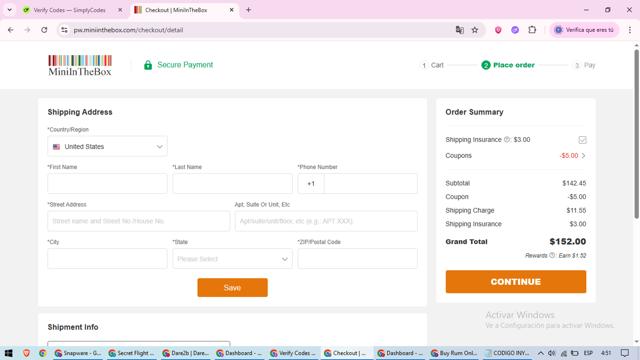Click the Shipping Insurance help icon
The image size is (640, 360).
coord(507,140)
